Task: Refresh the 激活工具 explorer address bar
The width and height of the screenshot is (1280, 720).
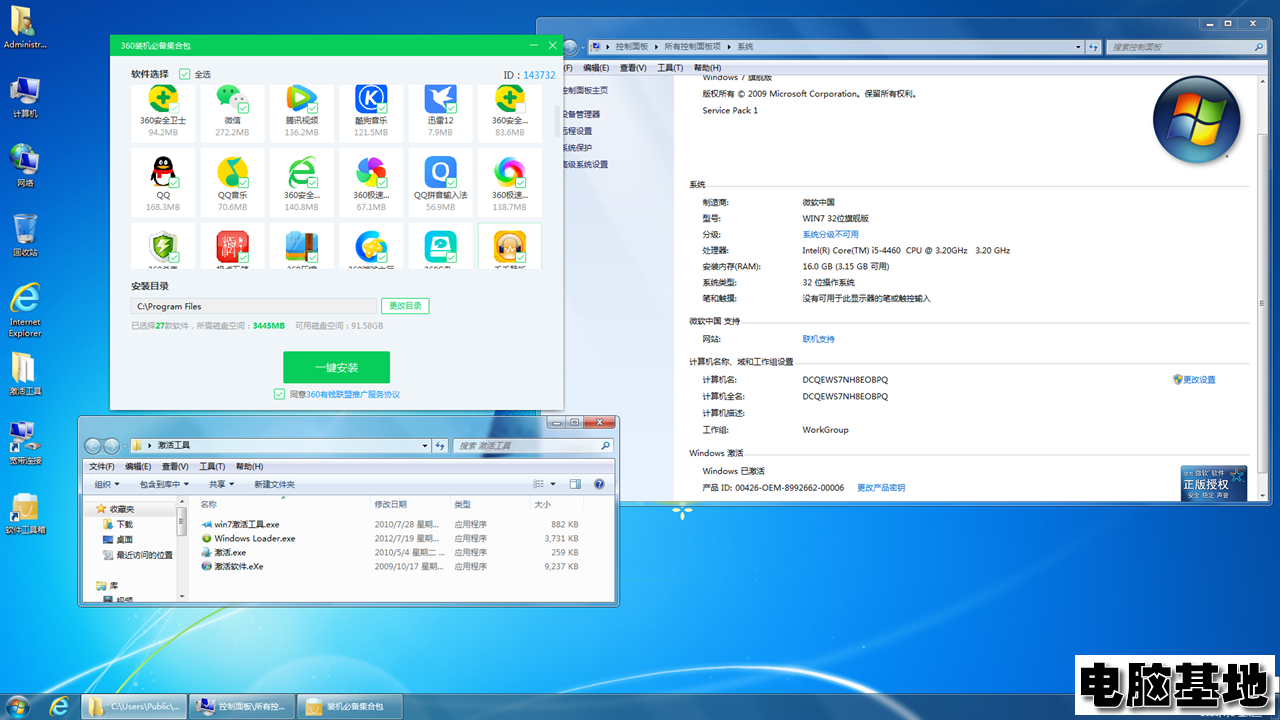Action: tap(440, 446)
